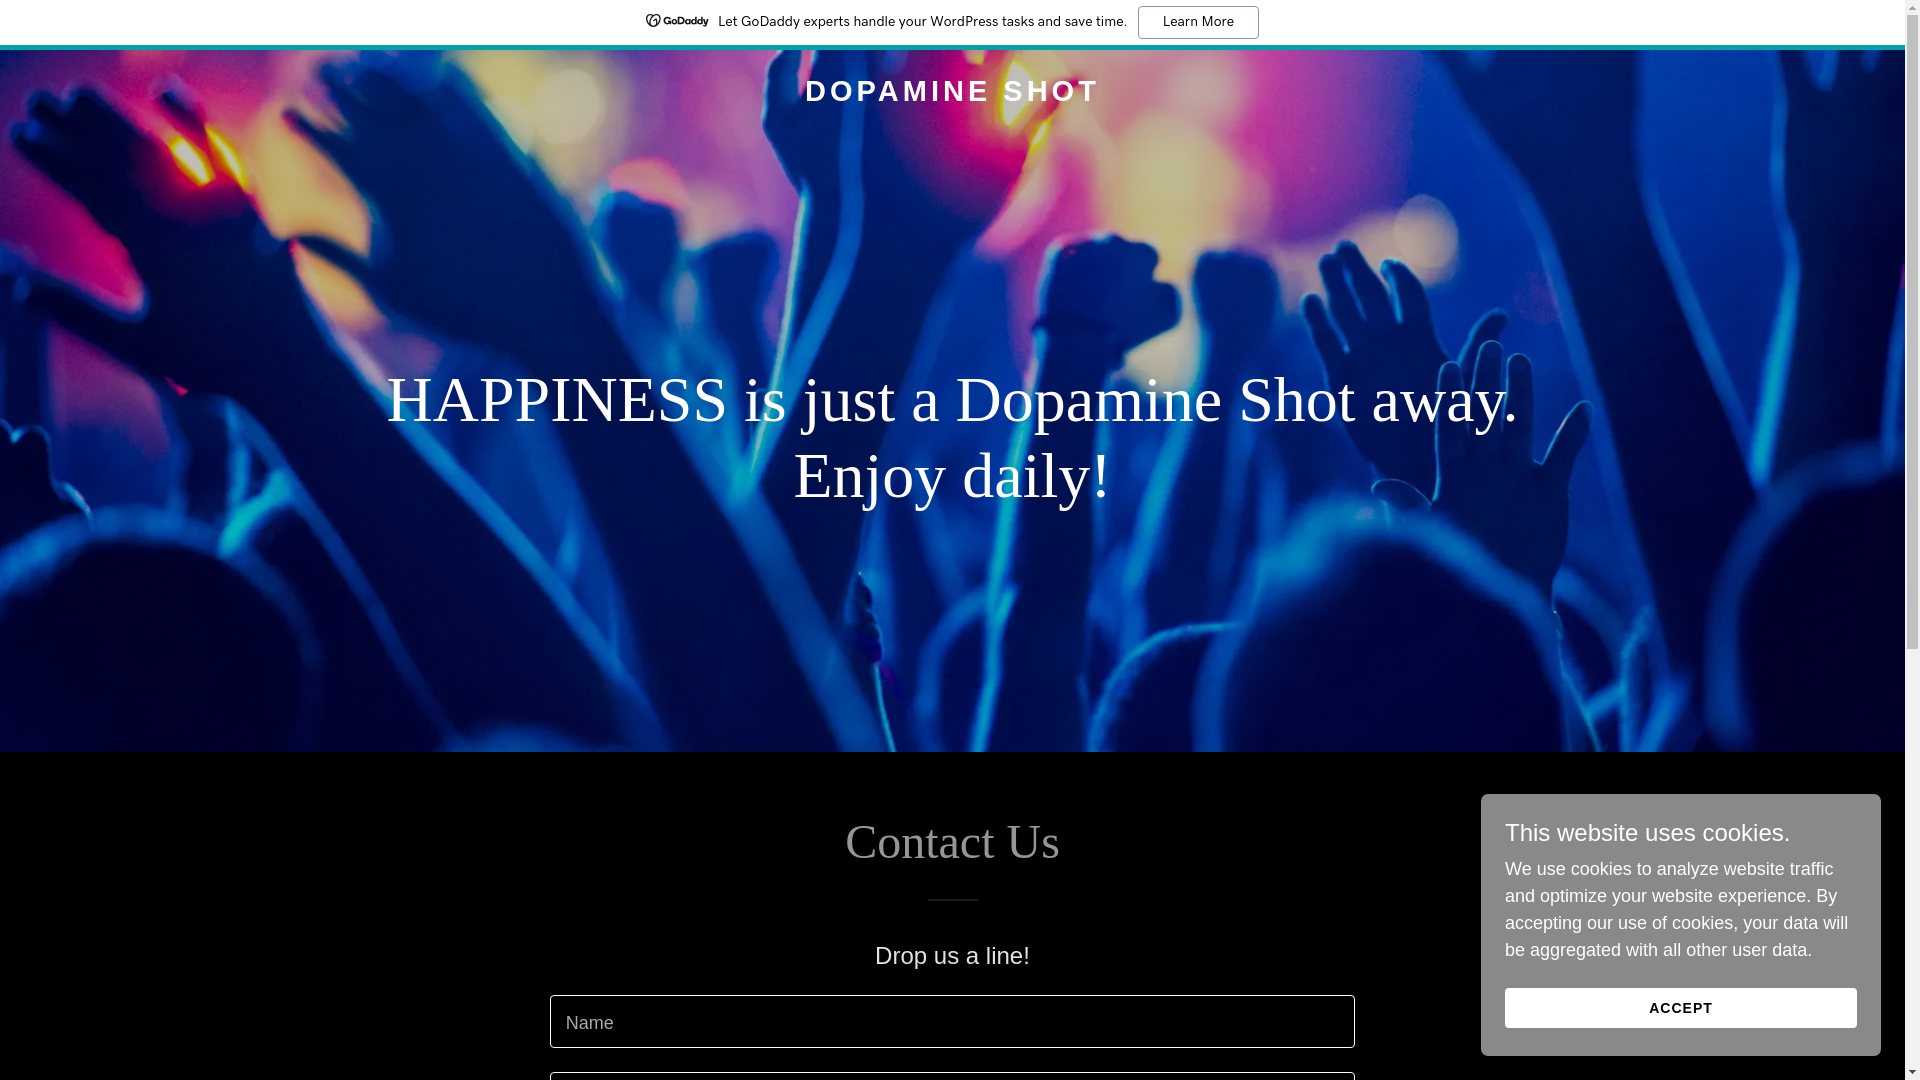Open the DOPAMINE SHOT site title link

click(952, 91)
